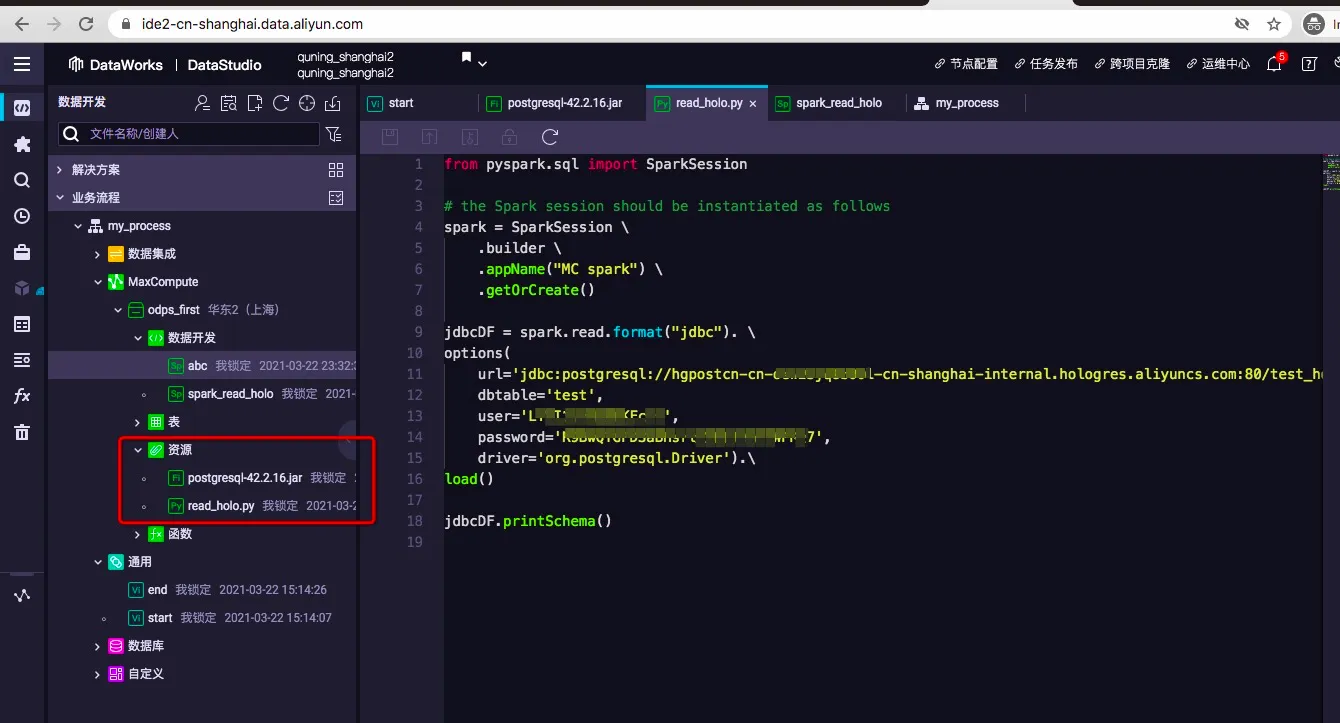Expand the 数据集成 folder
The width and height of the screenshot is (1340, 723).
tap(97, 254)
